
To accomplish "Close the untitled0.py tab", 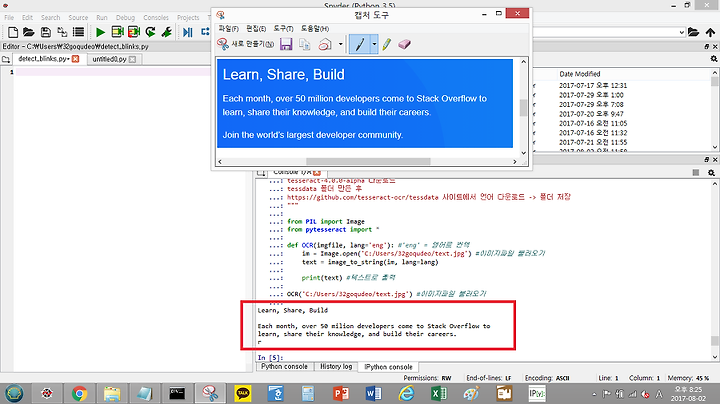I will 132,59.
